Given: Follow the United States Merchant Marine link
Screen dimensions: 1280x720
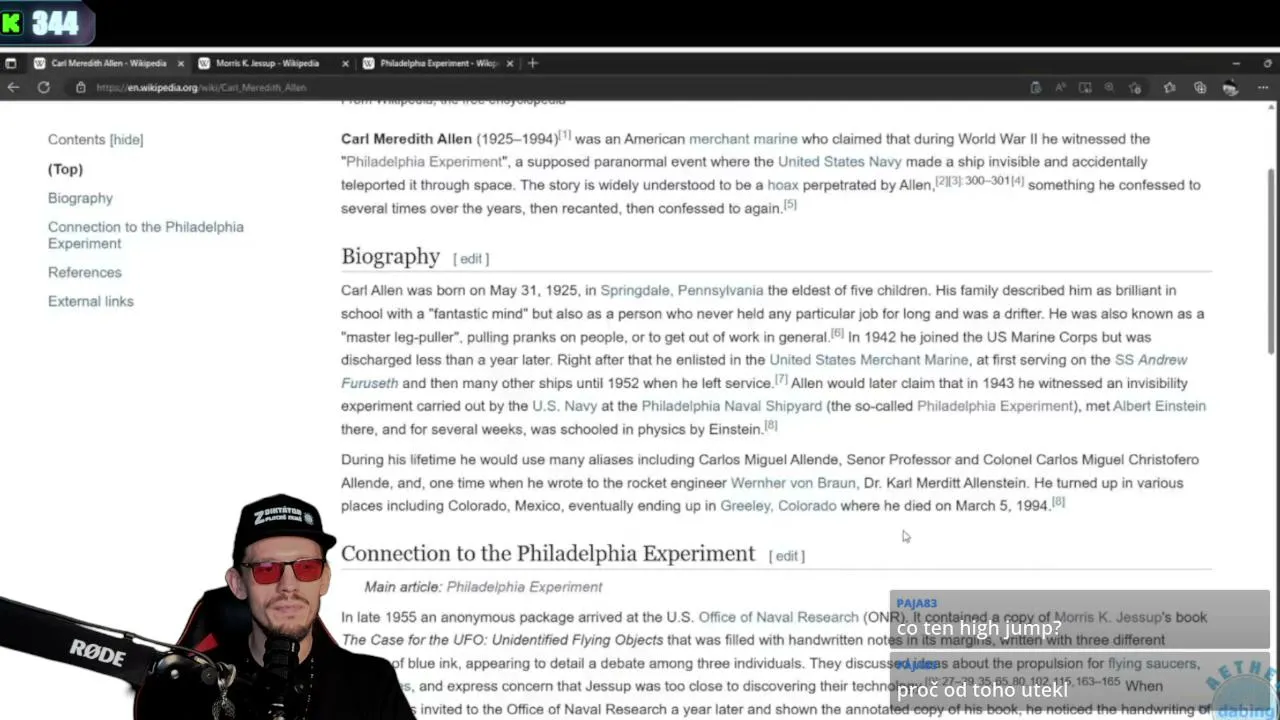Looking at the screenshot, I should [869, 360].
